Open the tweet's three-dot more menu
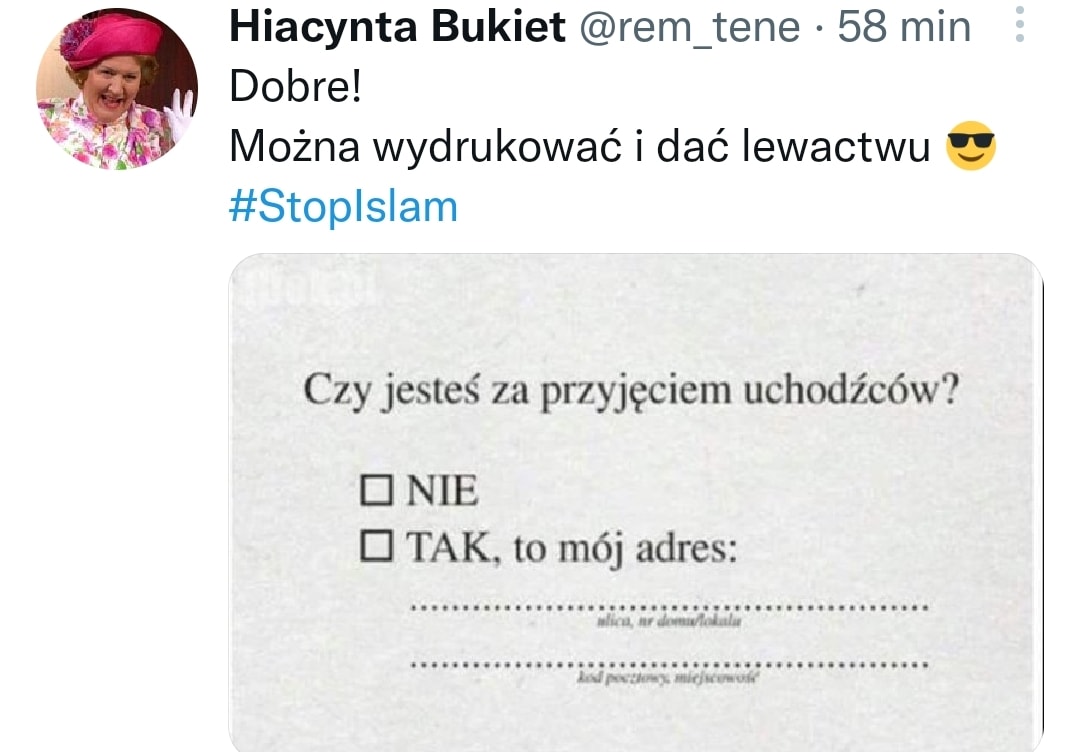1080x752 pixels. click(x=1020, y=25)
